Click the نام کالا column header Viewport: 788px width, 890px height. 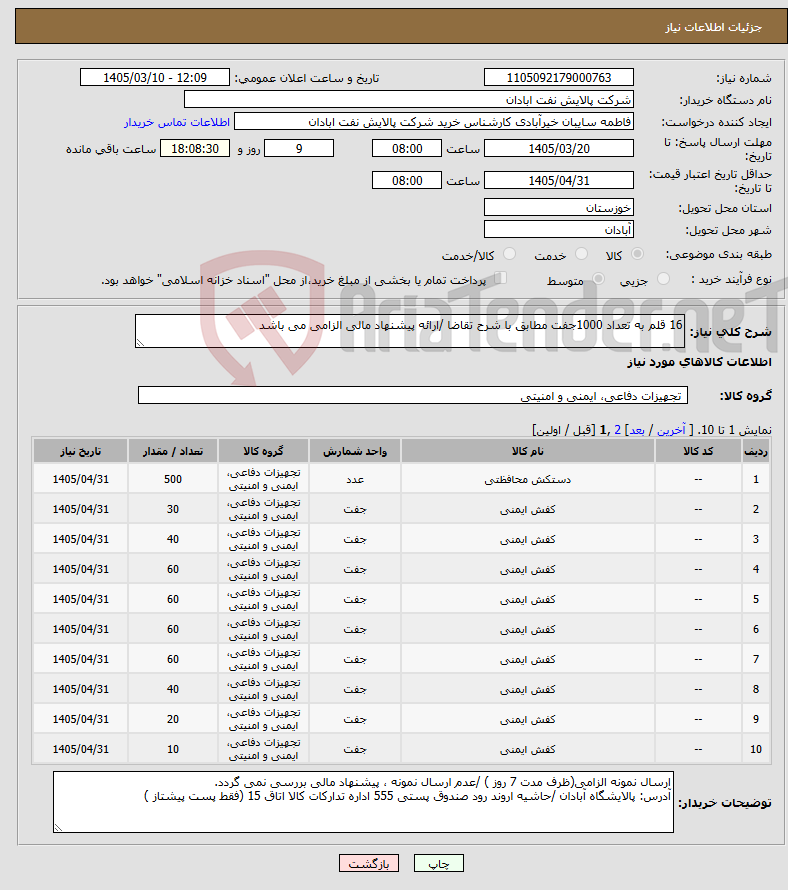pyautogui.click(x=527, y=451)
